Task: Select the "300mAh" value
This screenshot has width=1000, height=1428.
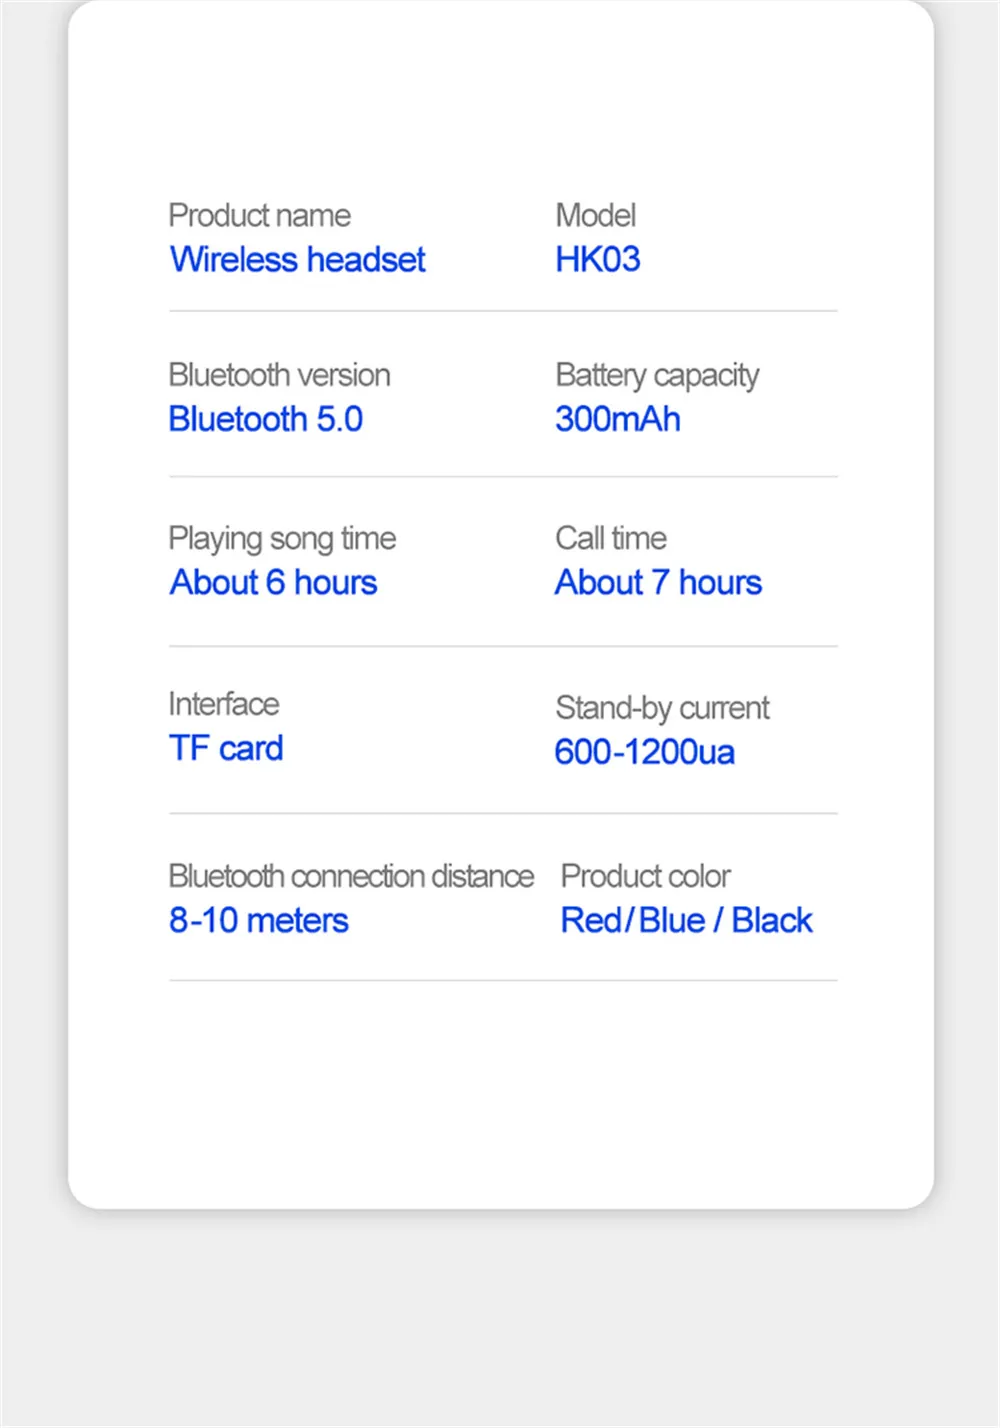Action: (618, 419)
